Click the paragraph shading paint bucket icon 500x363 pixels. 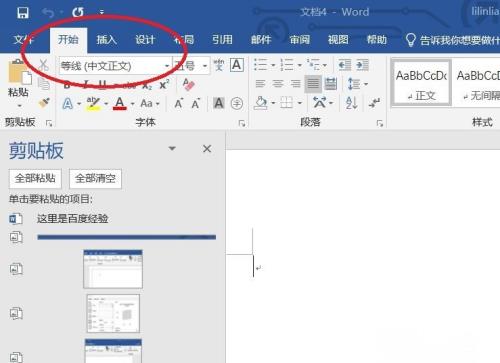point(261,103)
